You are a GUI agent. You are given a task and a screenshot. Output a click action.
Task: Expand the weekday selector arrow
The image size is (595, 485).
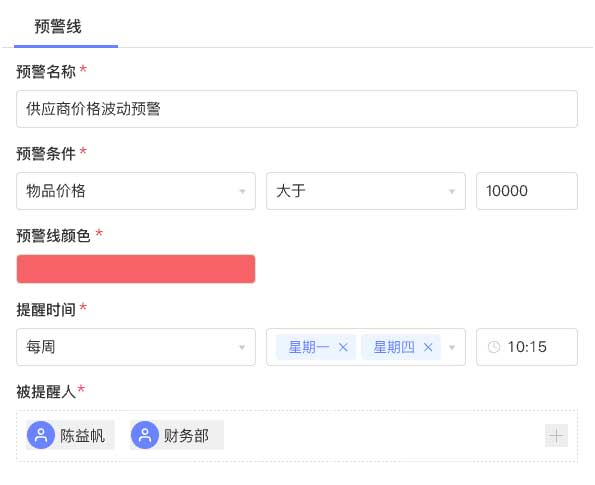pos(452,347)
